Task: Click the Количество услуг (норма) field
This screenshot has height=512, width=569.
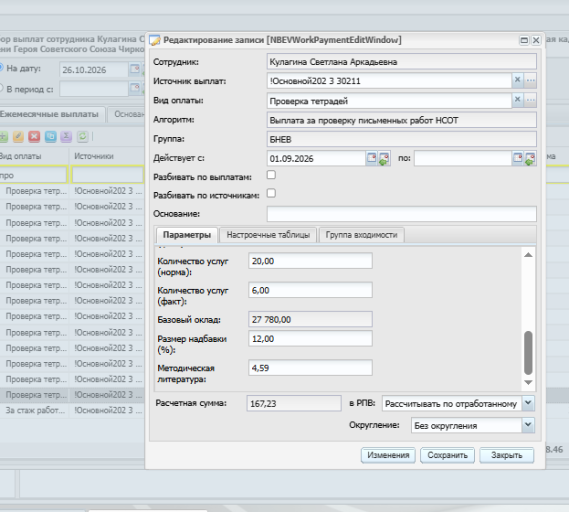Action: 310,261
